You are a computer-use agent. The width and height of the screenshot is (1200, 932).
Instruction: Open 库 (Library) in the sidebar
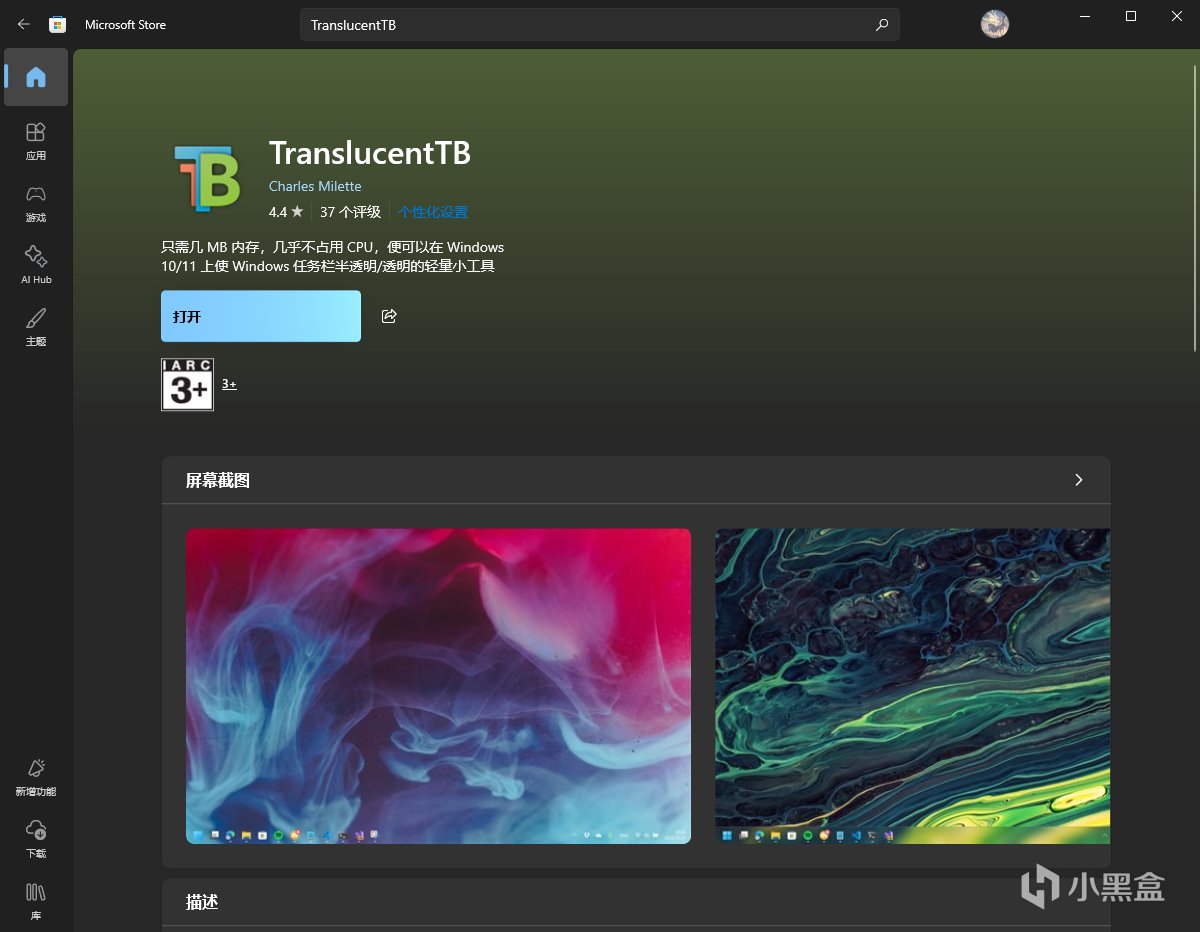[36, 900]
